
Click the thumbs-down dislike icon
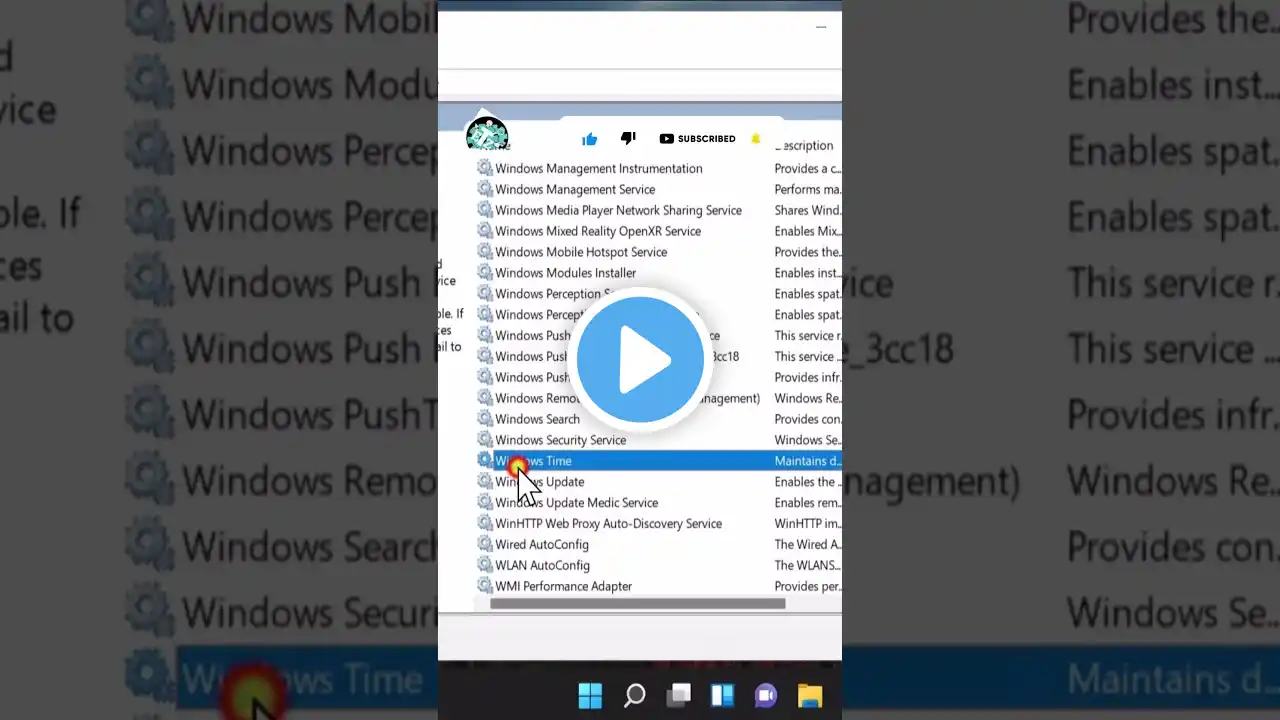[628, 138]
